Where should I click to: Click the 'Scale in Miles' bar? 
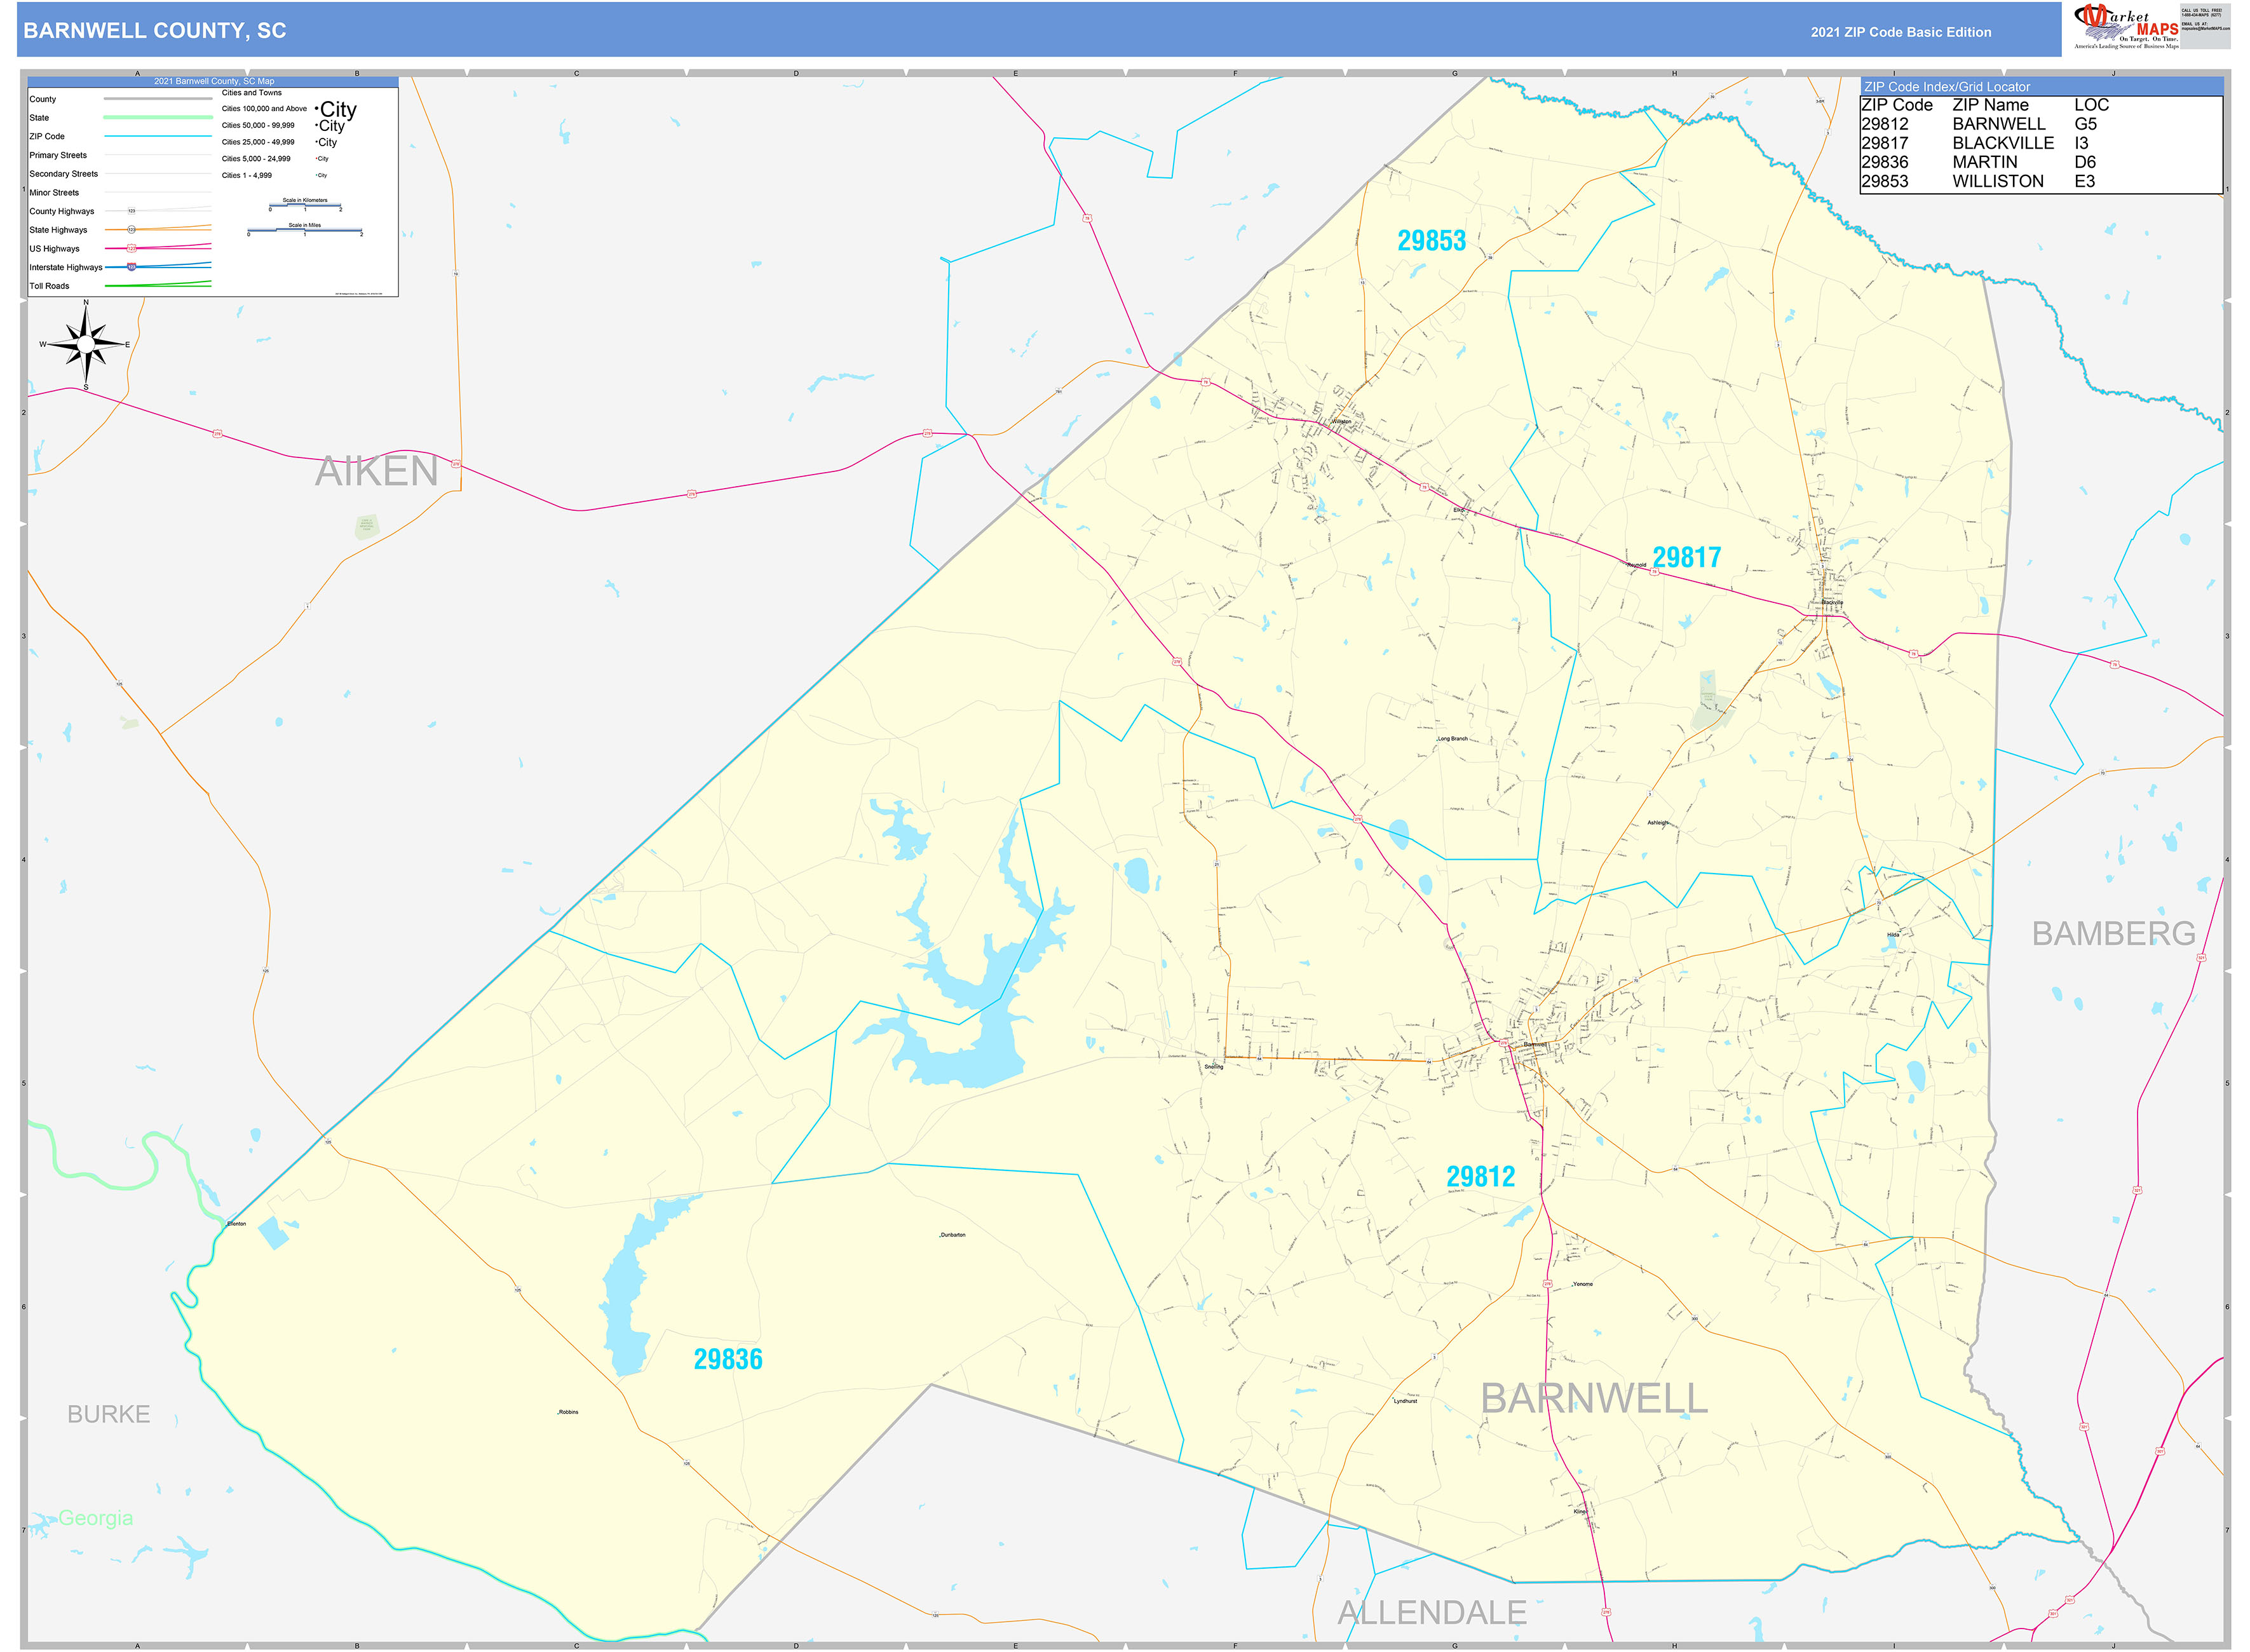305,231
